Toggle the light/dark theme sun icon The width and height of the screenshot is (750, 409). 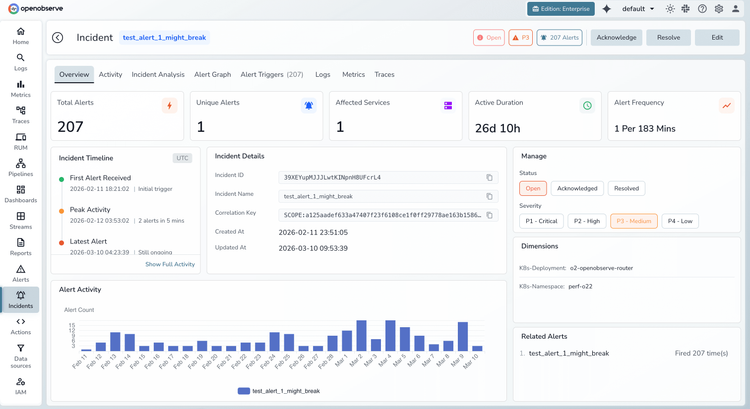pos(670,9)
